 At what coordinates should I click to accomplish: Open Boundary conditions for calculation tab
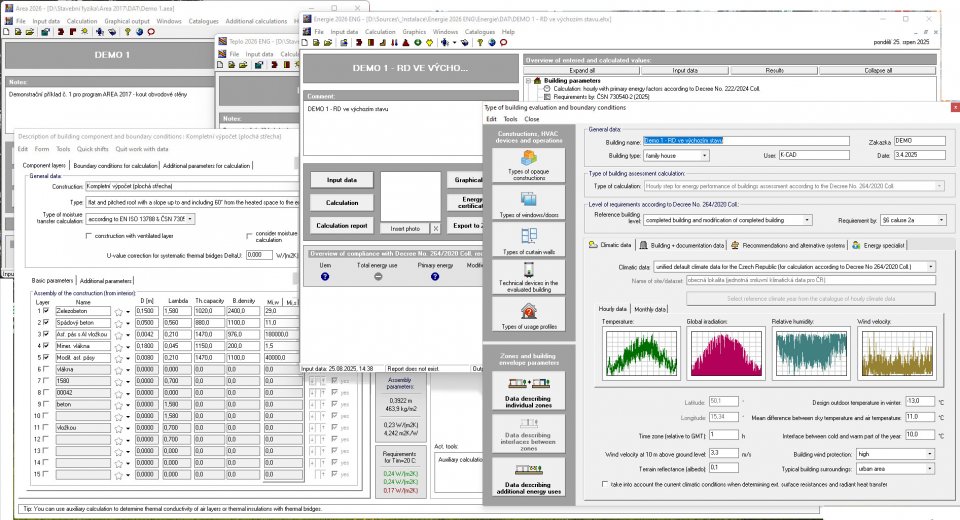point(115,165)
